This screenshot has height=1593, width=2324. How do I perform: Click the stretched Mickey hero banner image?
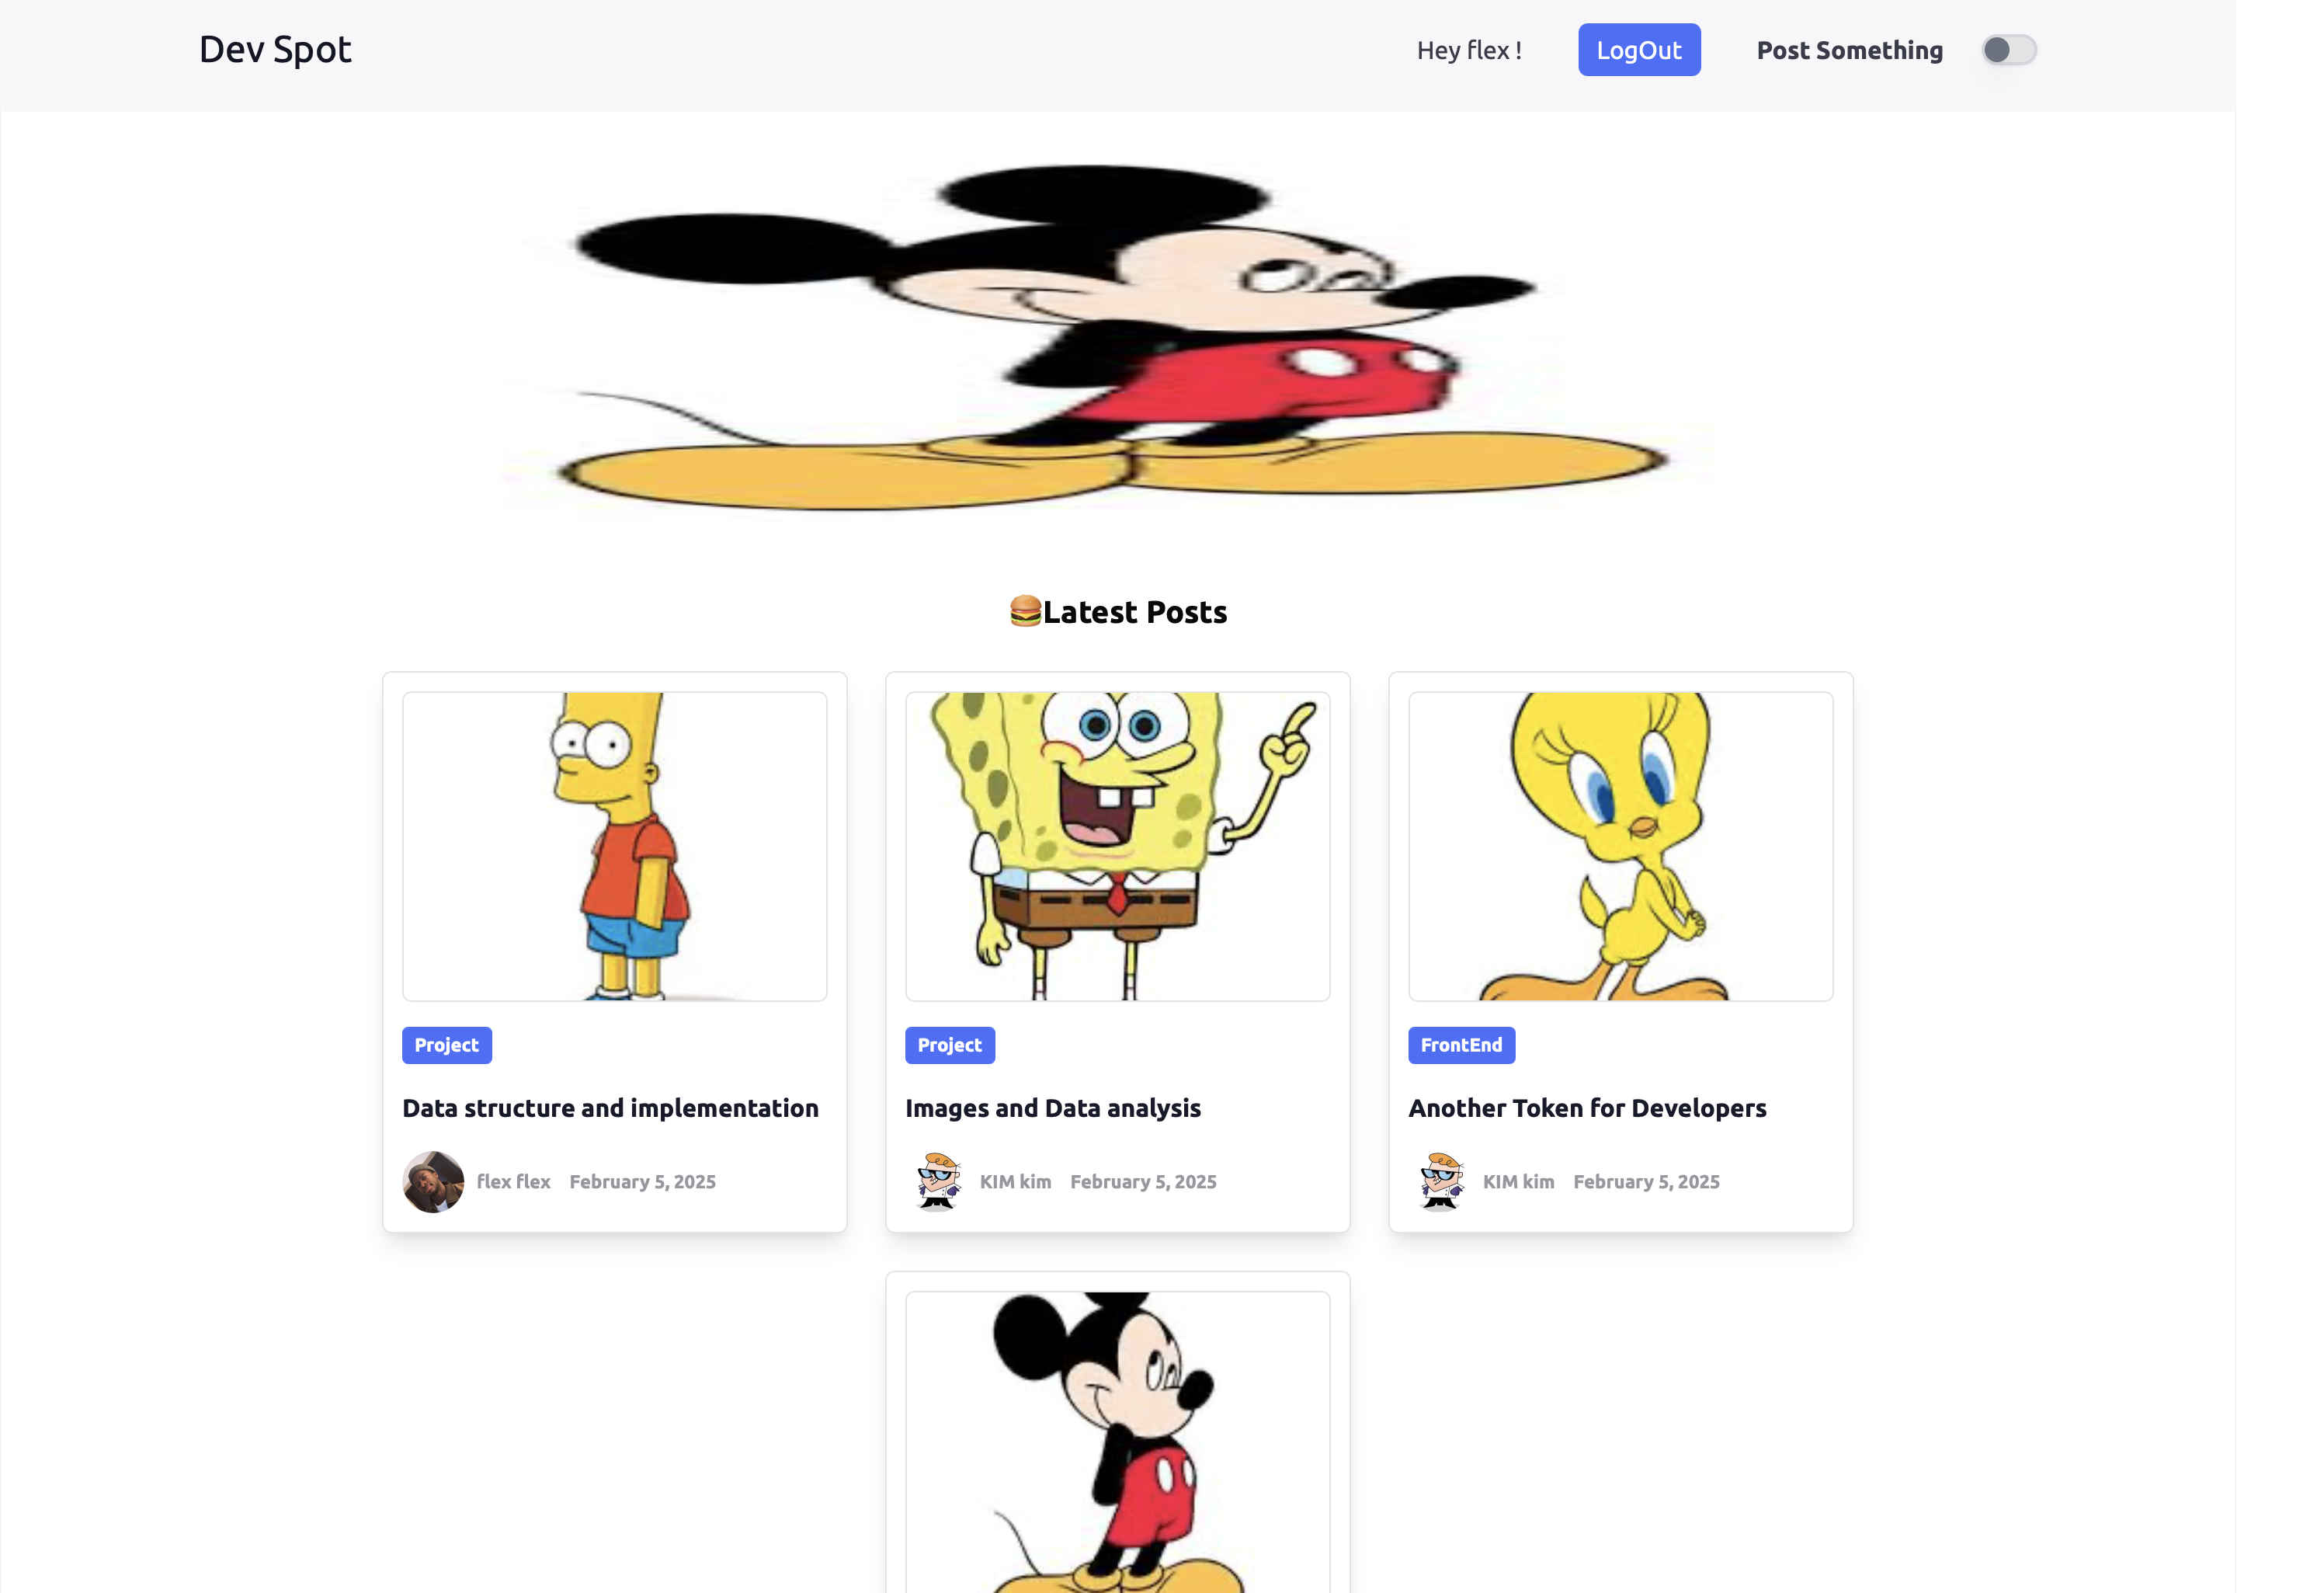1117,336
